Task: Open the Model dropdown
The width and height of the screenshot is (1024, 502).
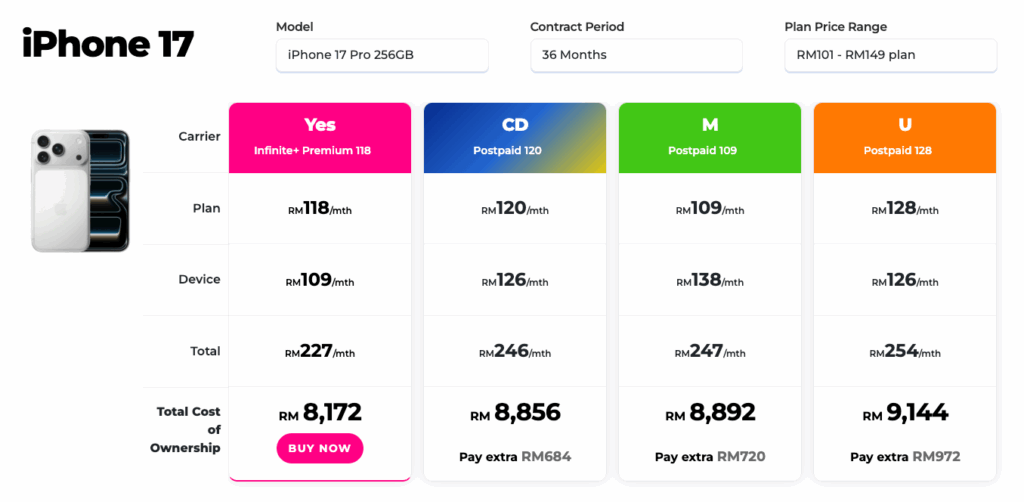Action: point(382,55)
